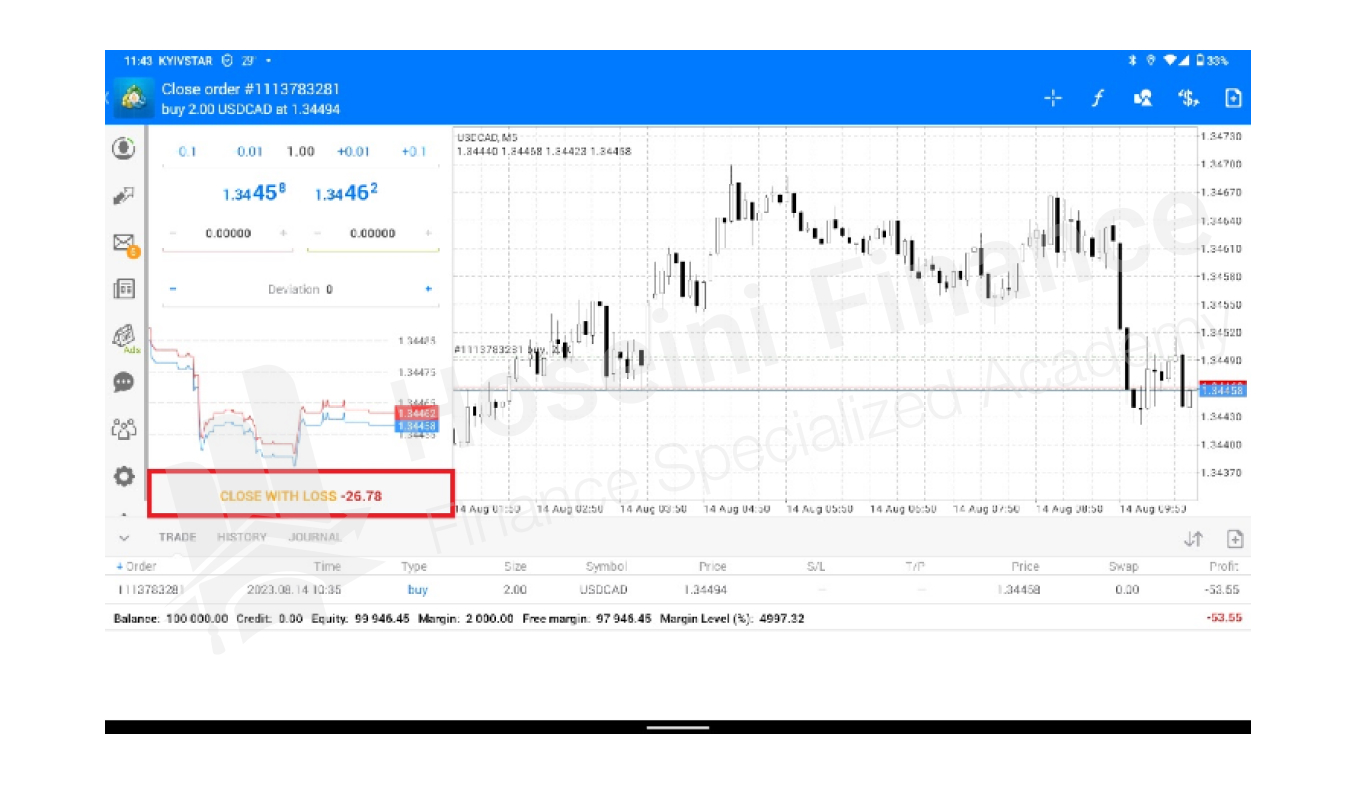Increase volume by +0.1
The image size is (1357, 785).
pos(413,152)
